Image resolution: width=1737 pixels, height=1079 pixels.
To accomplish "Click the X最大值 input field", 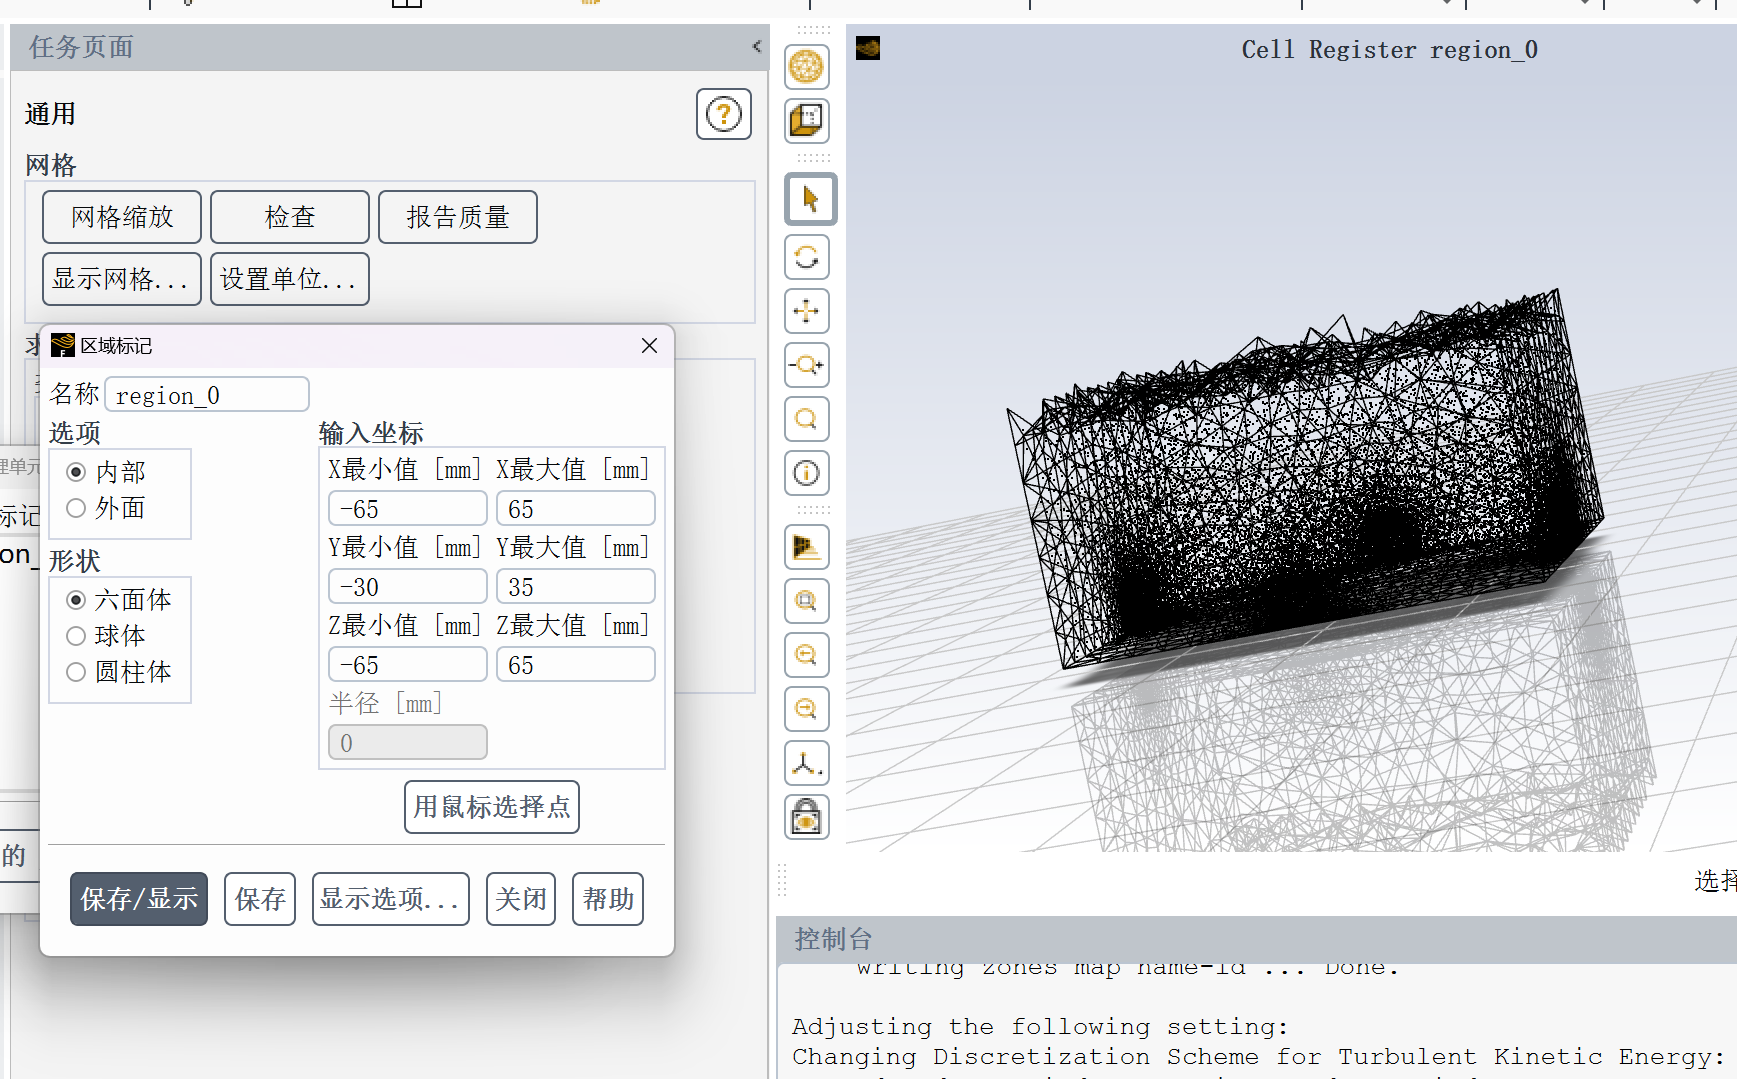I will pyautogui.click(x=576, y=509).
